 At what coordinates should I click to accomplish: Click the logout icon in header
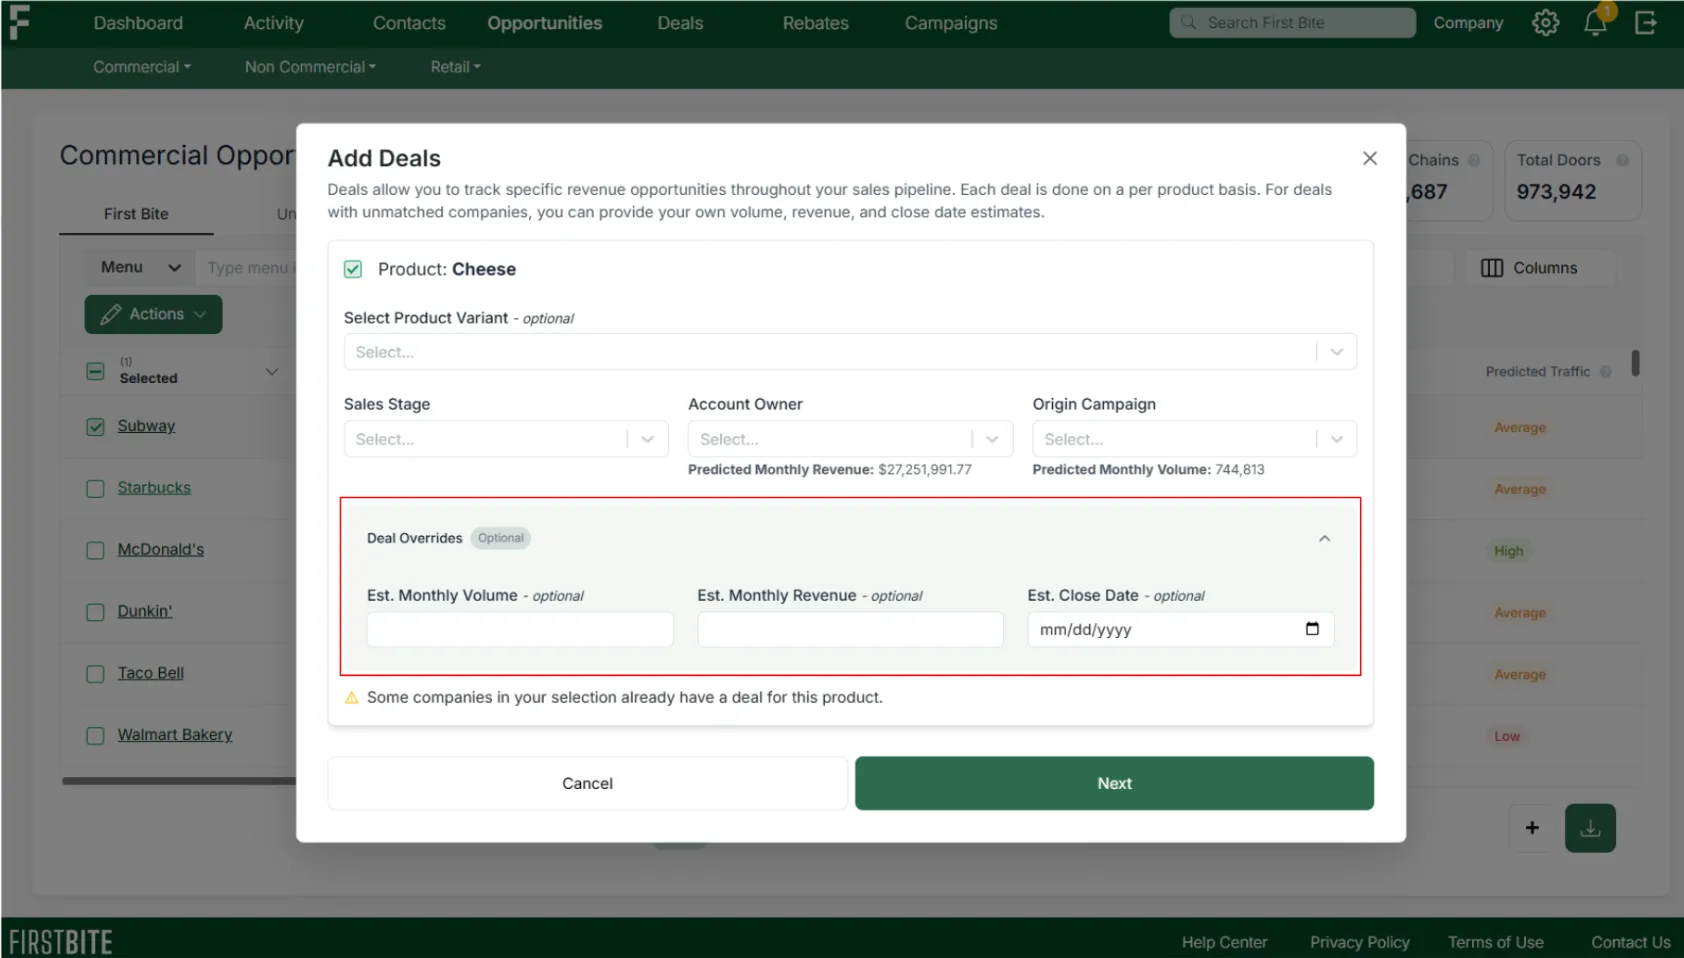click(x=1646, y=23)
